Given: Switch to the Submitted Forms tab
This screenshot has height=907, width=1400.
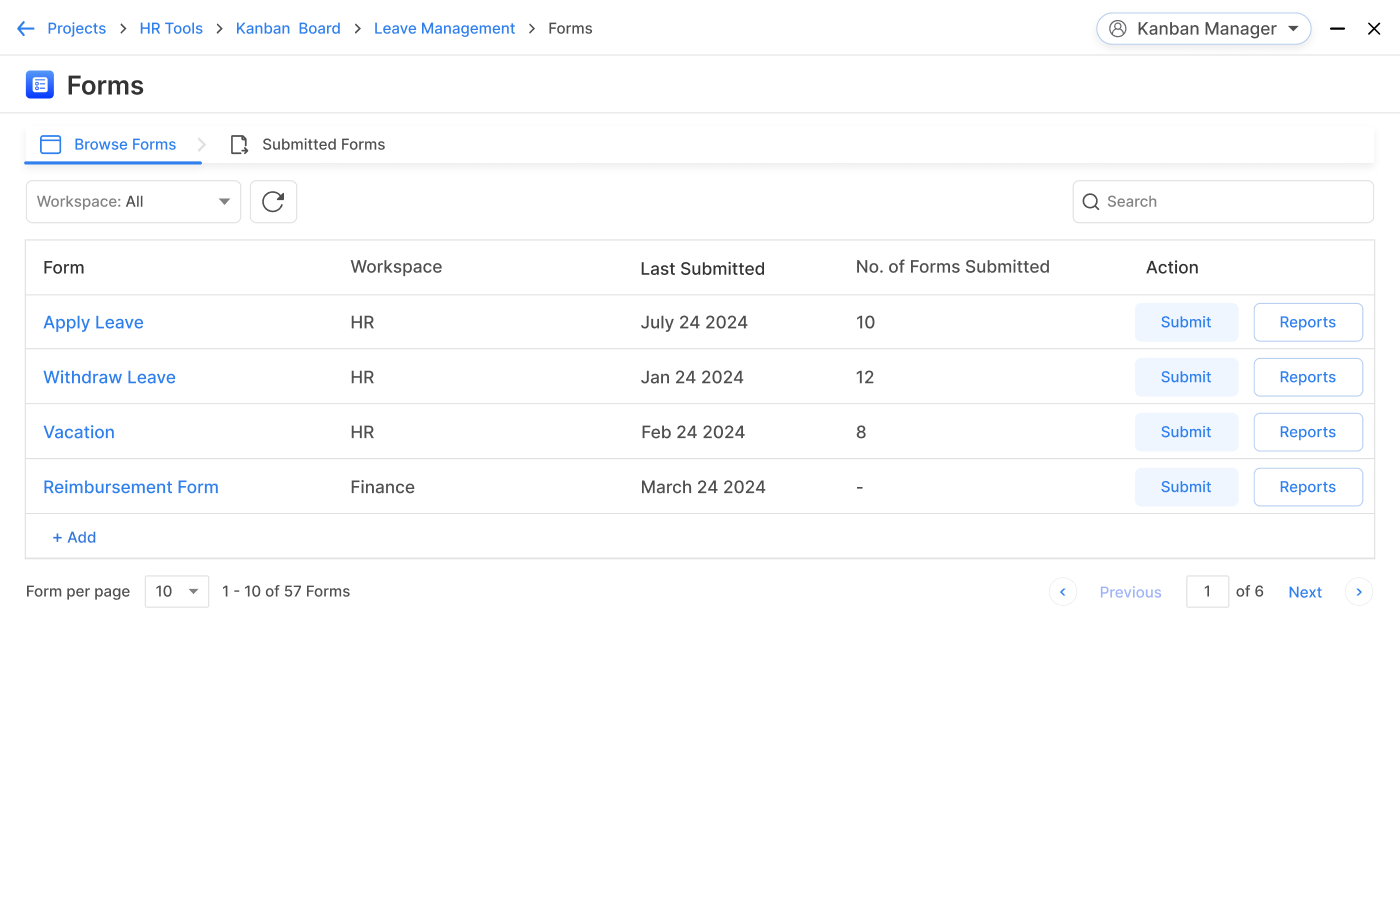Looking at the screenshot, I should click(x=322, y=144).
